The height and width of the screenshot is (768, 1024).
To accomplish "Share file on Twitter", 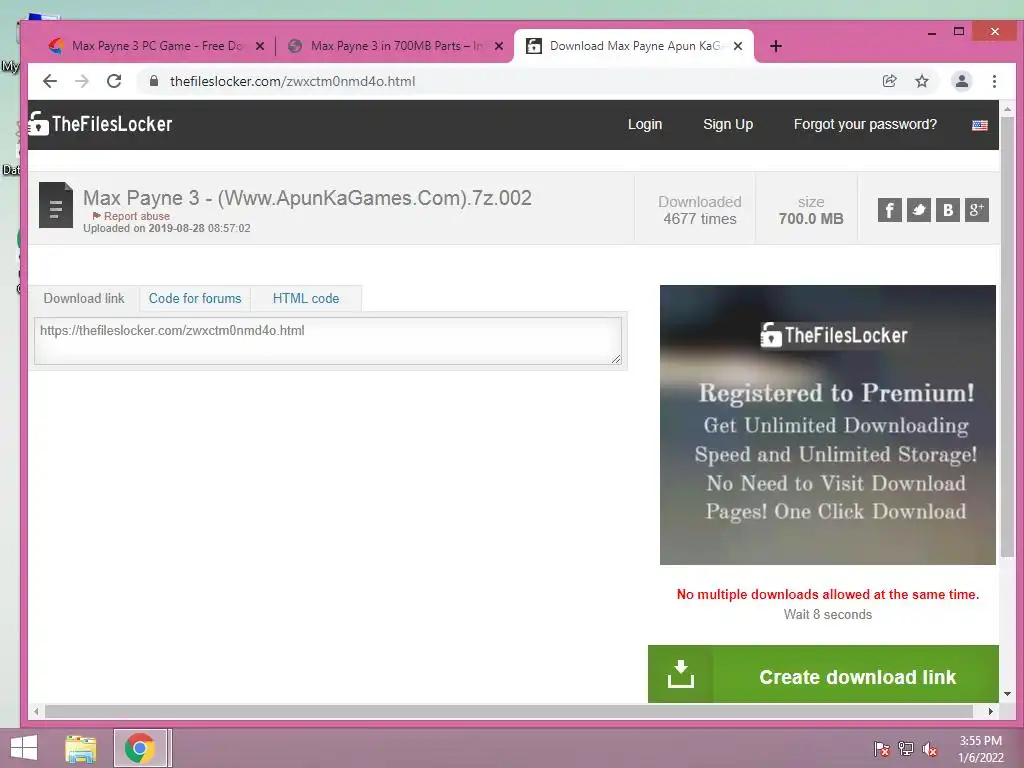I will click(x=919, y=210).
